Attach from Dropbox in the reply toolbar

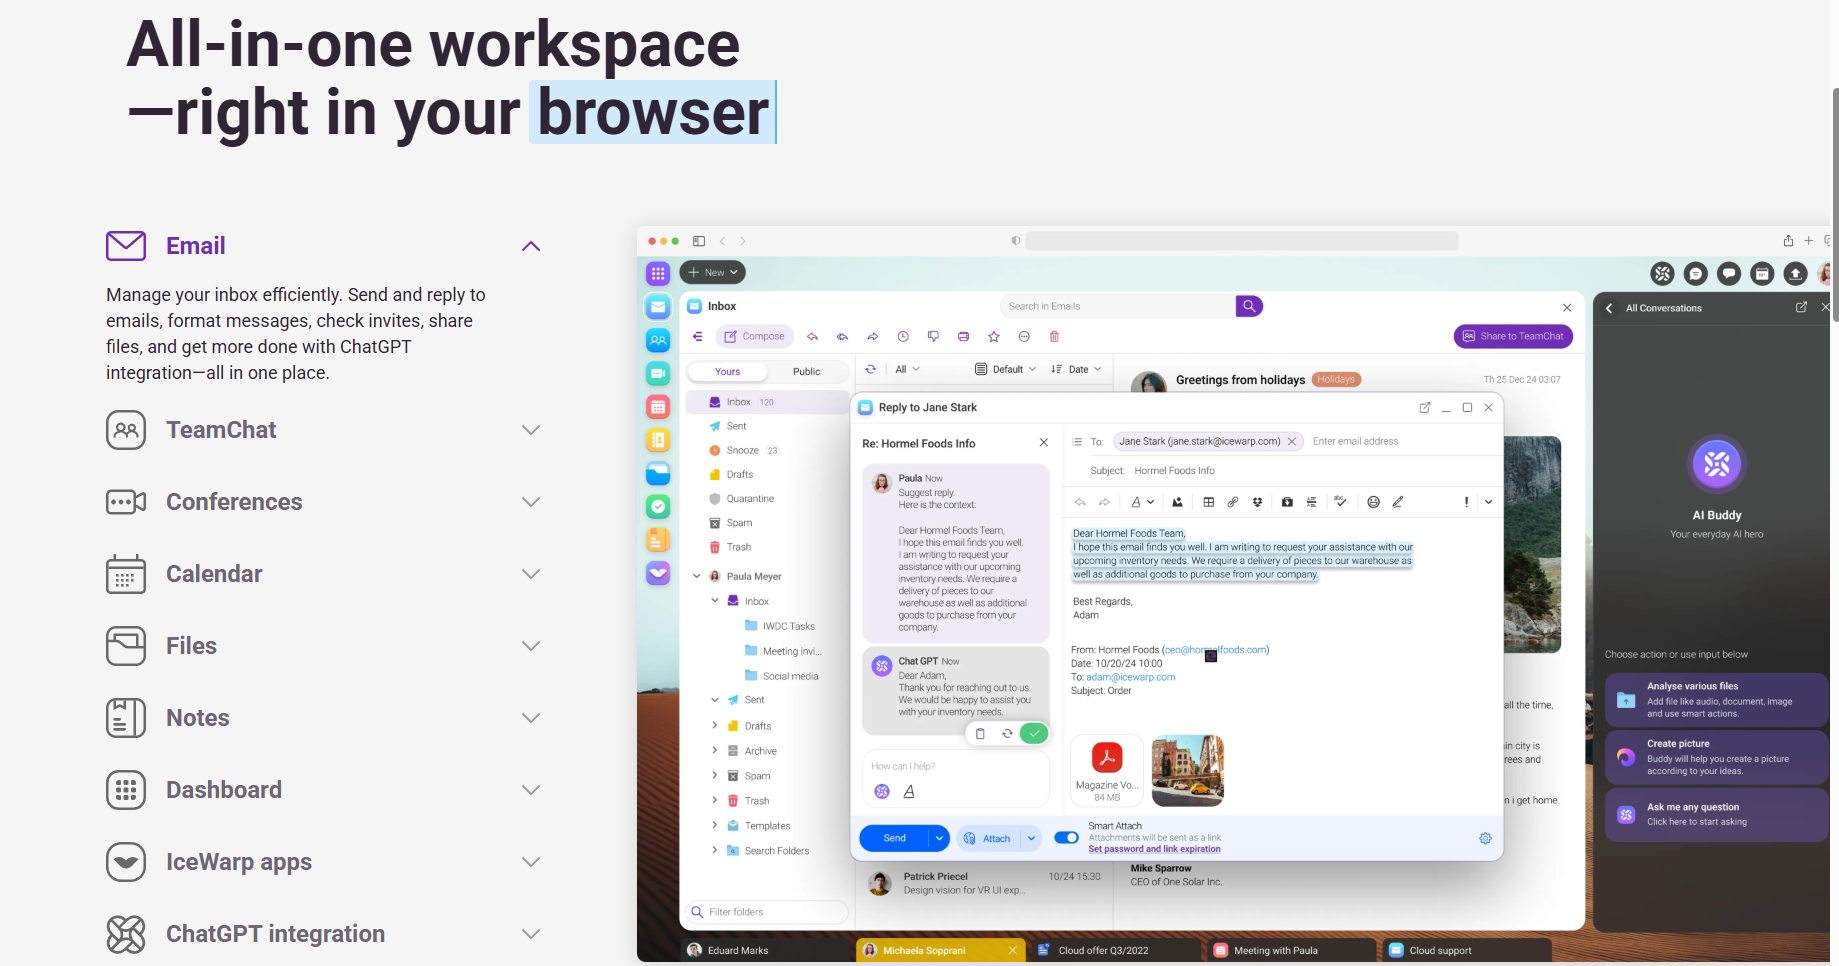[1257, 502]
